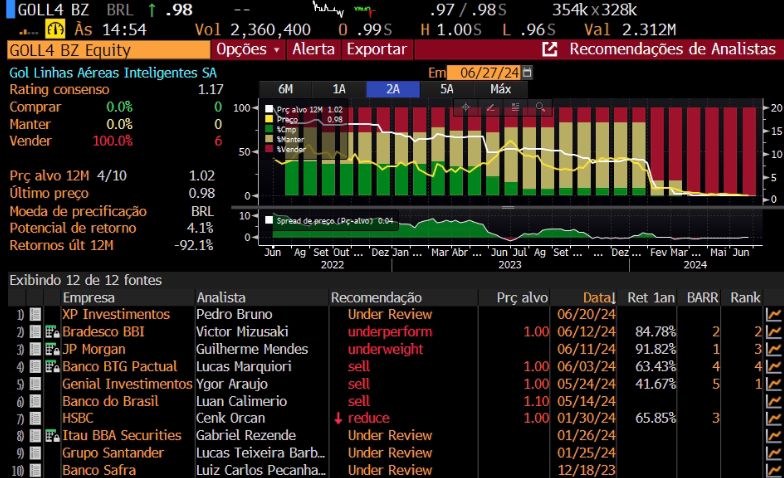Viewport: 784px width, 478px height.
Task: Toggle the Prç alvo 12M legend series
Action: coord(269,109)
